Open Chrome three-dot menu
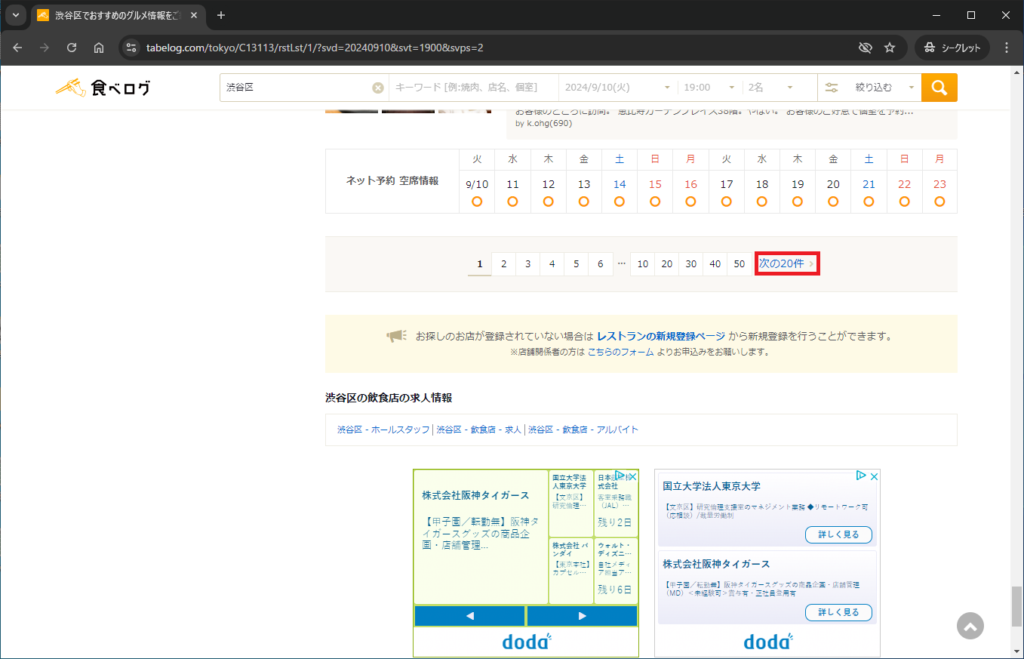Viewport: 1024px width, 659px height. pyautogui.click(x=1005, y=47)
